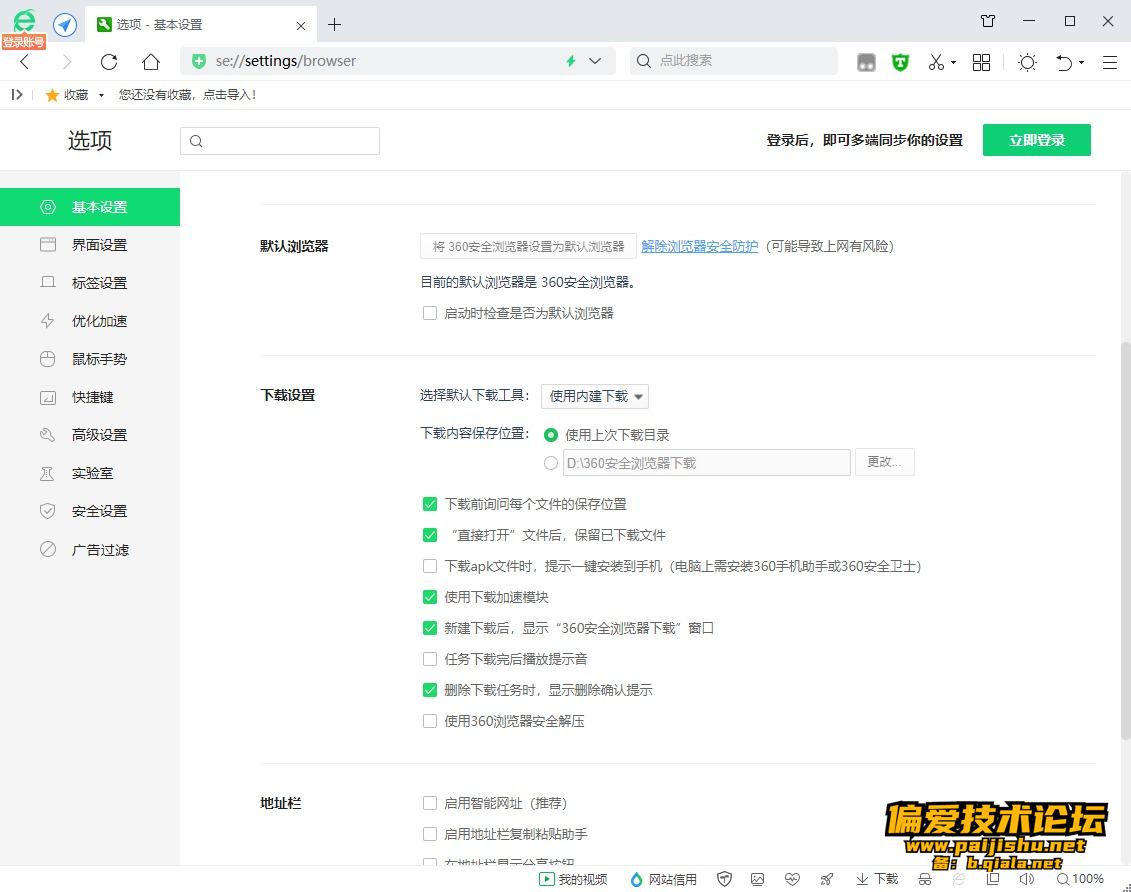
Task: Click the 立即登录 button
Action: pos(1037,140)
